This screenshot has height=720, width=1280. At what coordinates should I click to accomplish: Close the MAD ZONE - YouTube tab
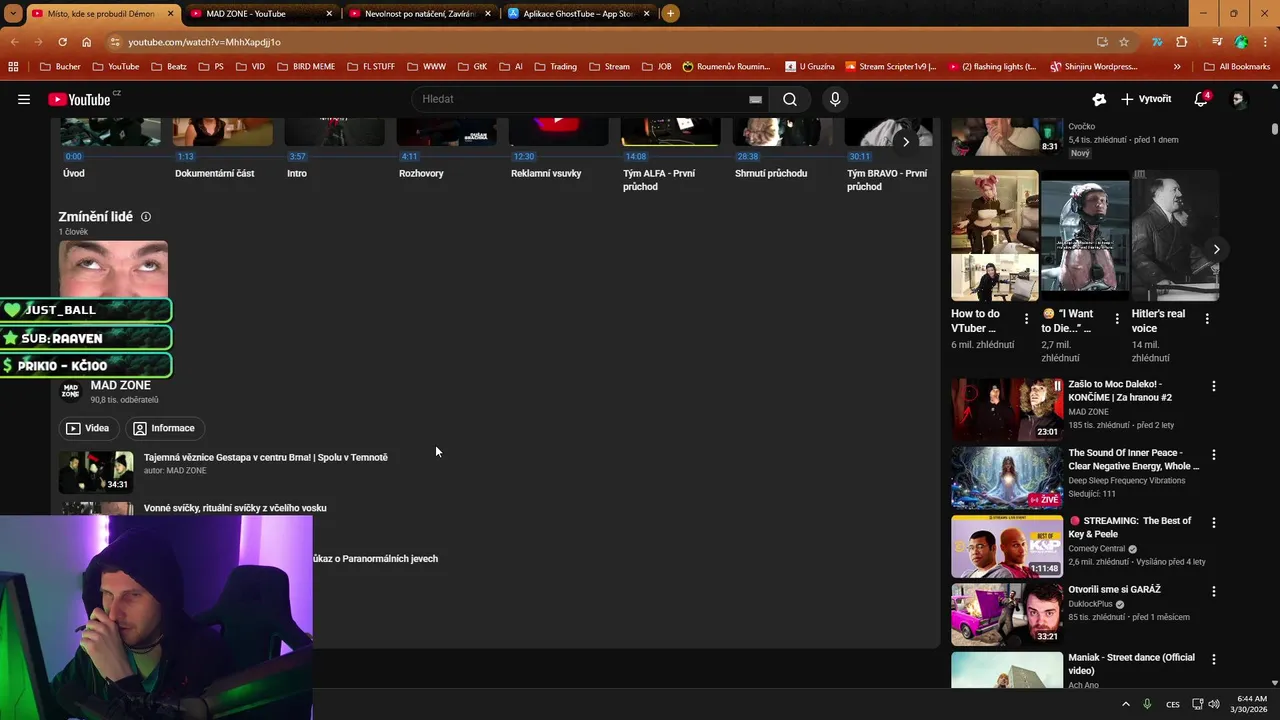pos(329,14)
